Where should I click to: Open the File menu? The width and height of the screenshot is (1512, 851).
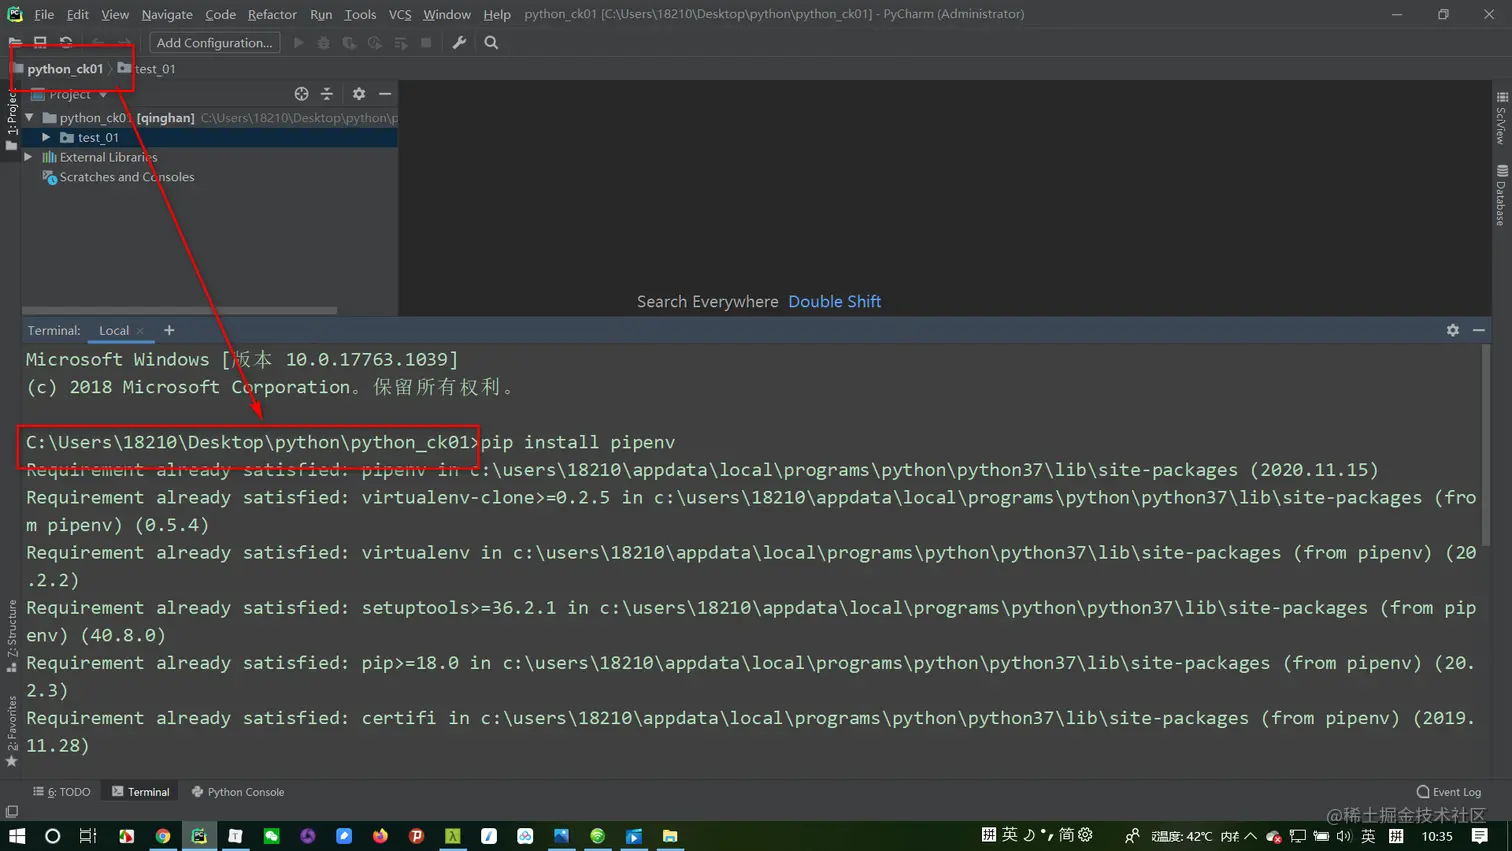44,14
